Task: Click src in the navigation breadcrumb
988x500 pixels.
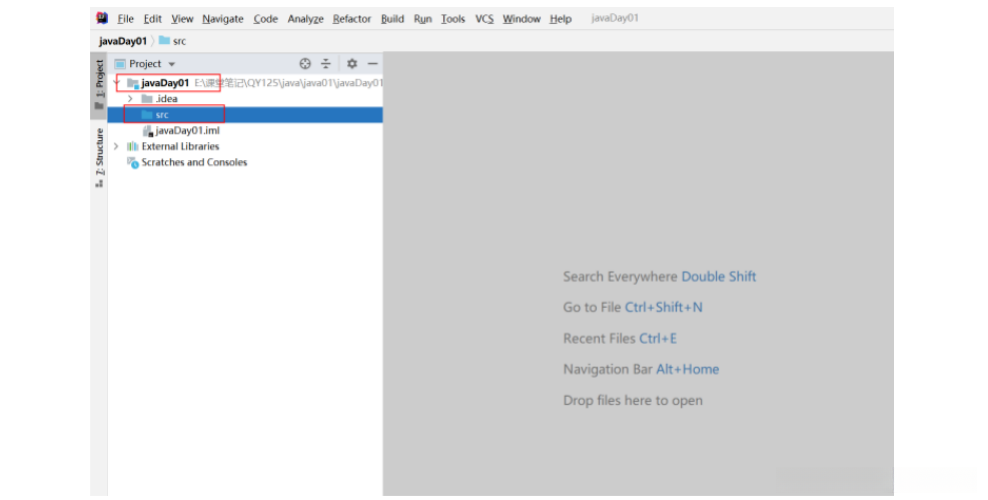Action: (x=173, y=41)
